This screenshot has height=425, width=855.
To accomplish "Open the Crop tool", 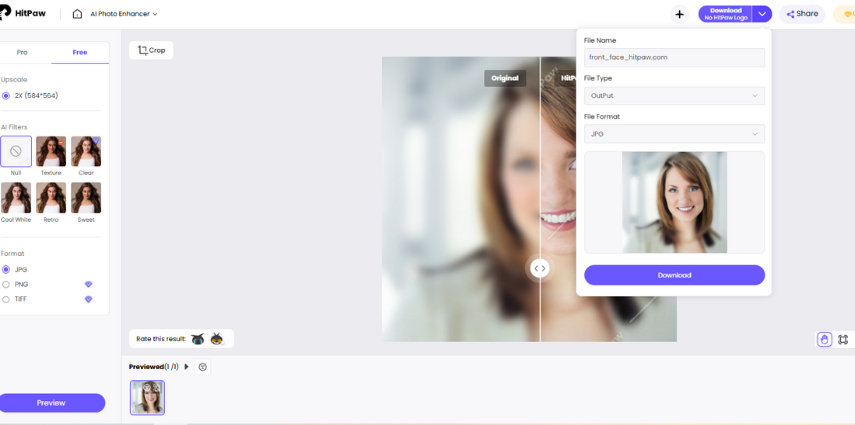I will coord(151,50).
